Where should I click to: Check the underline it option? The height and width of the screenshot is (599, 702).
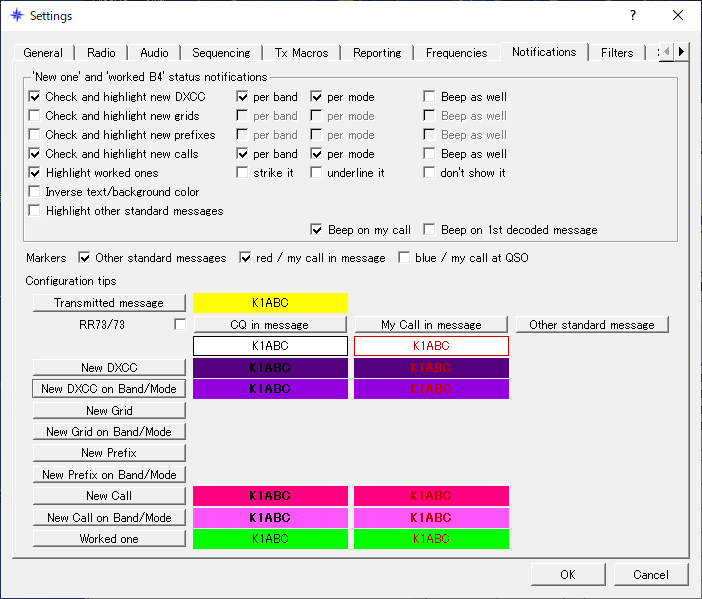[x=316, y=173]
